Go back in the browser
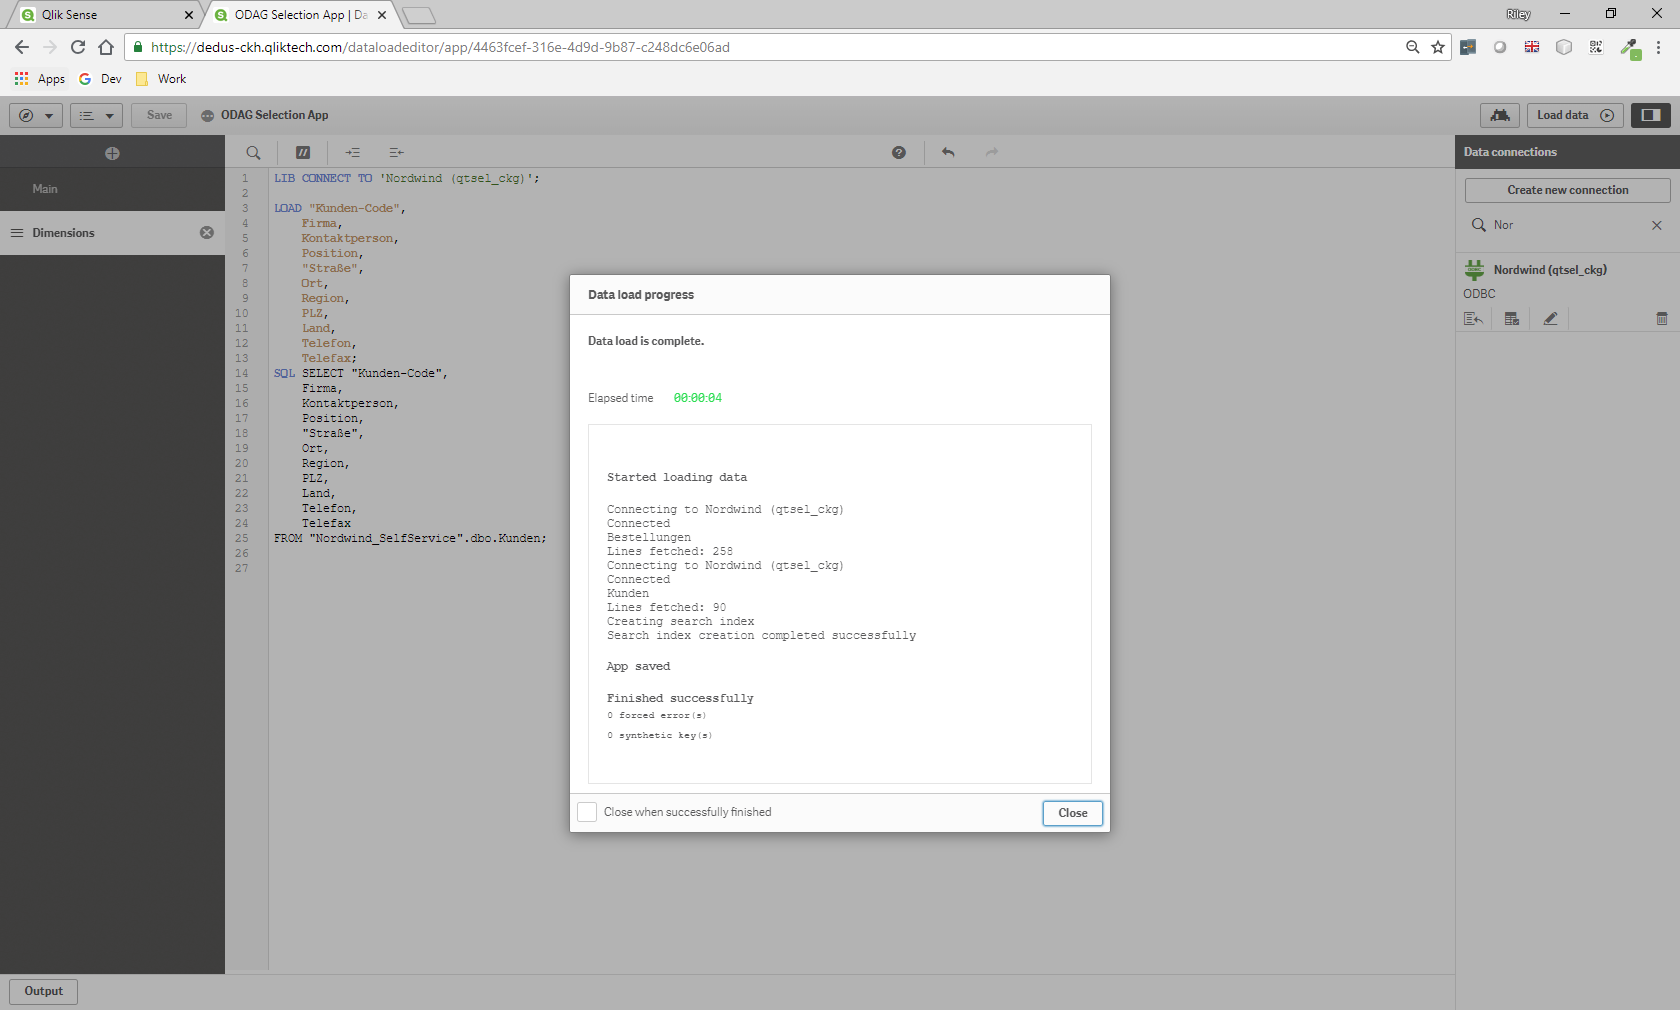Image resolution: width=1680 pixels, height=1010 pixels. pos(22,47)
